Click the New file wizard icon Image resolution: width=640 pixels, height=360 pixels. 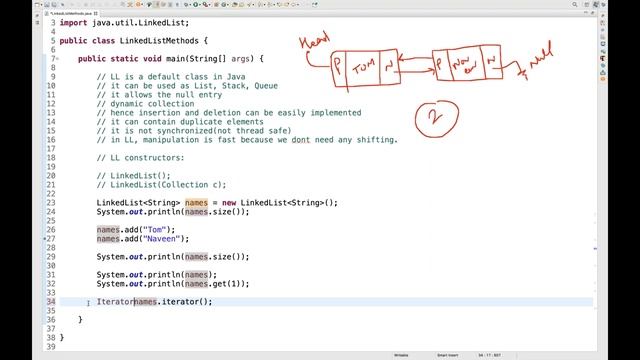[x=37, y=4]
